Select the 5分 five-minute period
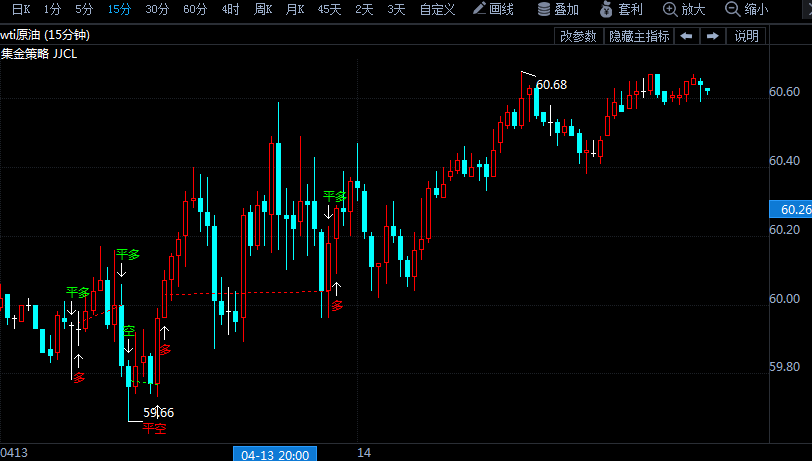The width and height of the screenshot is (812, 461). point(84,9)
